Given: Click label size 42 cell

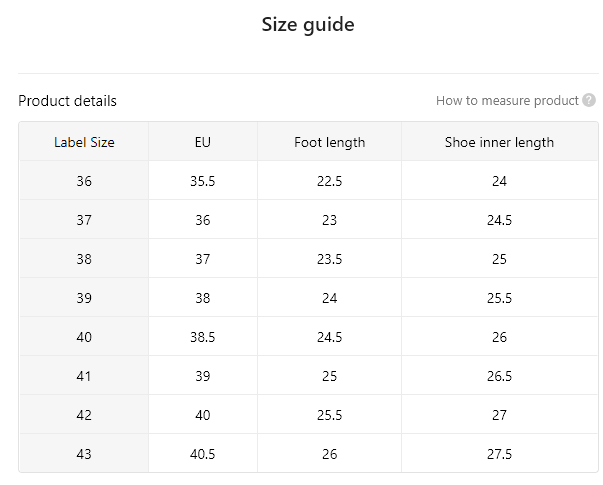Looking at the screenshot, I should [84, 415].
